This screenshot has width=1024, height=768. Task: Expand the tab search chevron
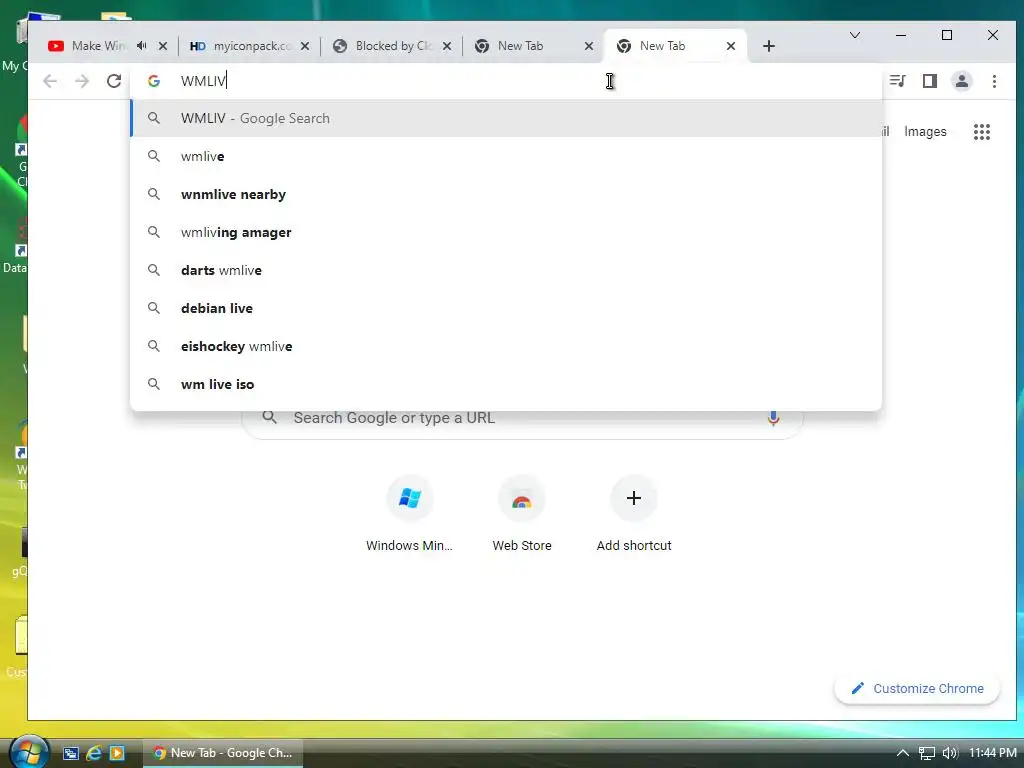tap(854, 35)
